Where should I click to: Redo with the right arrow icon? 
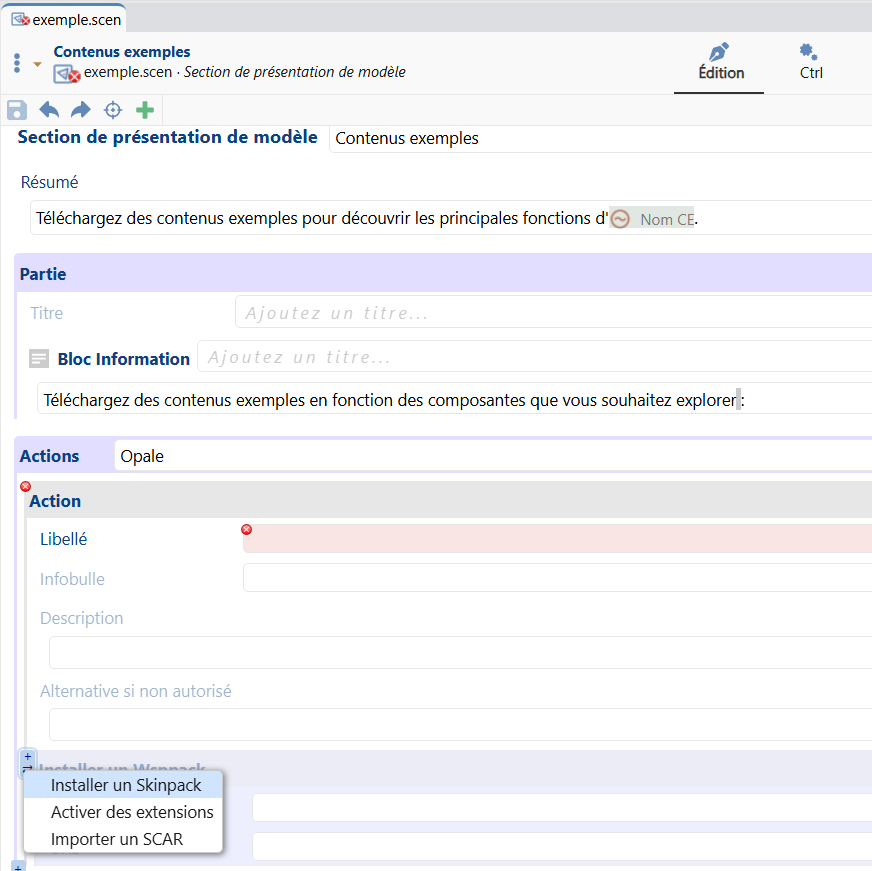(x=81, y=110)
